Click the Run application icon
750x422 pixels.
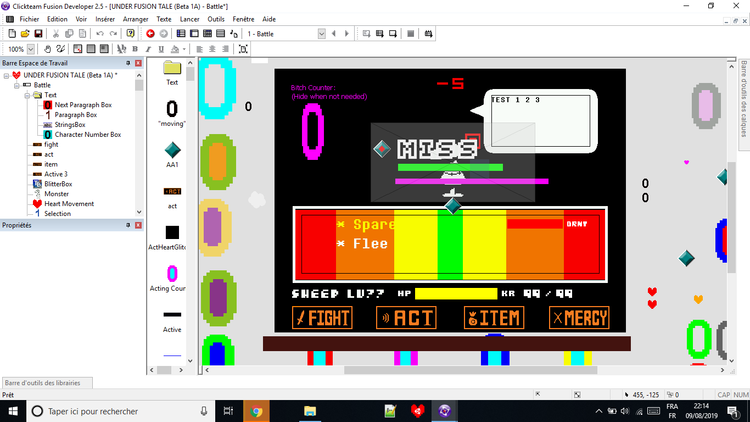[x=379, y=33]
